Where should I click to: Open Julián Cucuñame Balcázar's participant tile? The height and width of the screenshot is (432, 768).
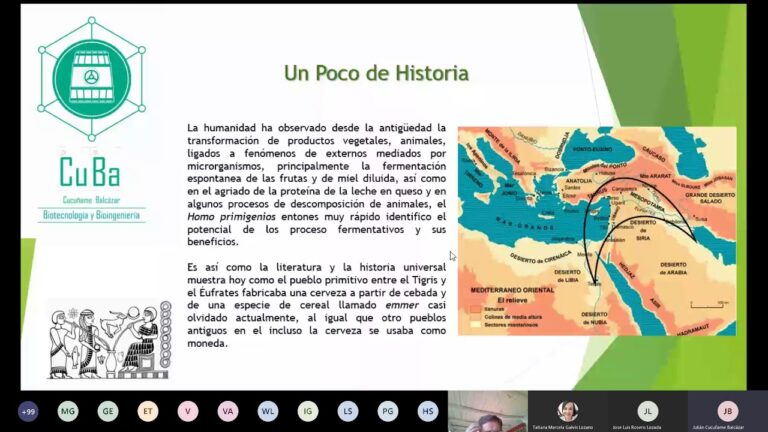[727, 411]
